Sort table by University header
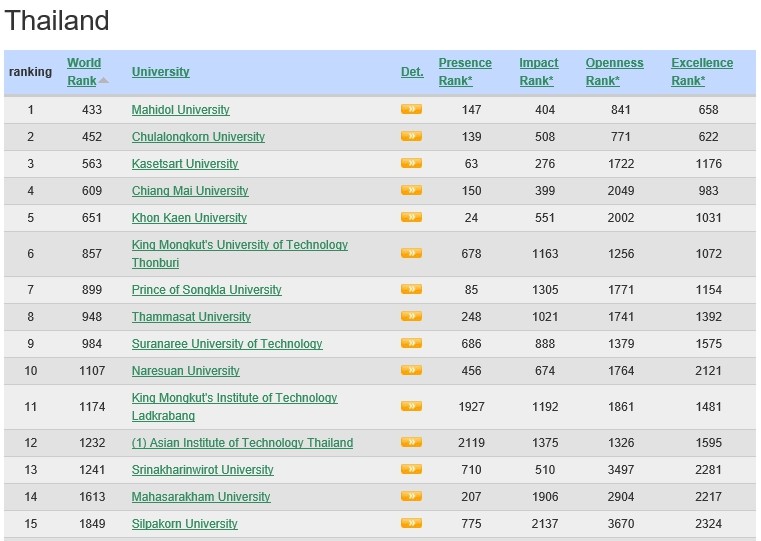This screenshot has height=541, width=761. pyautogui.click(x=161, y=72)
